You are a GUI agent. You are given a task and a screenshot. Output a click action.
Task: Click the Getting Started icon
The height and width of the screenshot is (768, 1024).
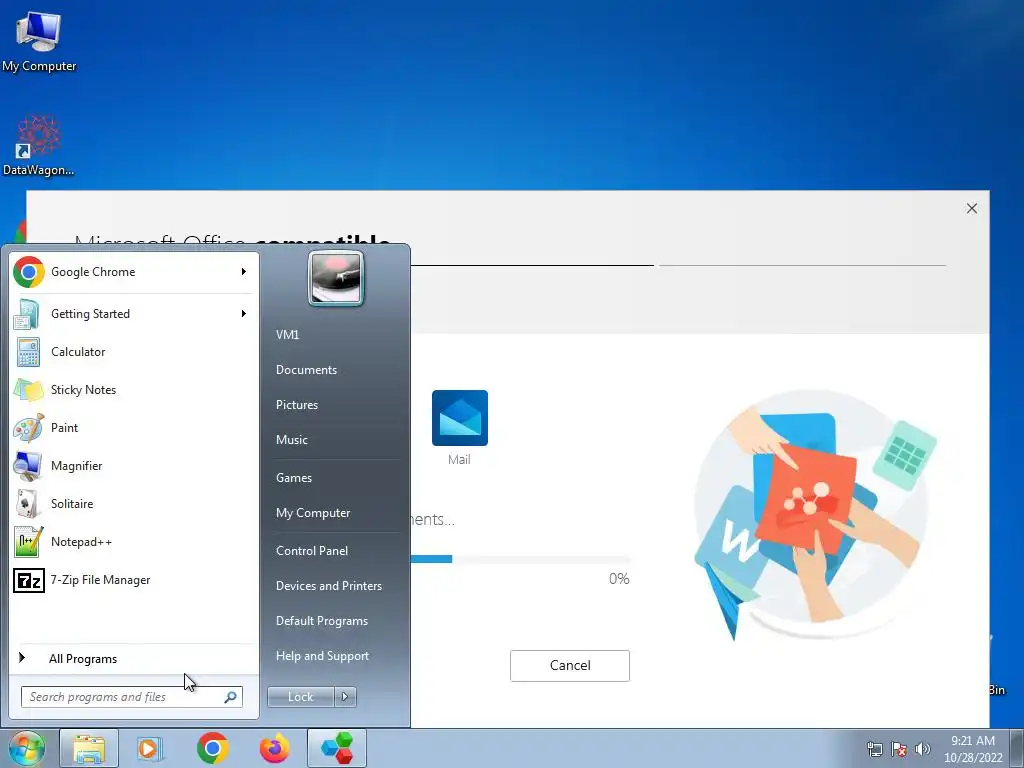pos(27,314)
